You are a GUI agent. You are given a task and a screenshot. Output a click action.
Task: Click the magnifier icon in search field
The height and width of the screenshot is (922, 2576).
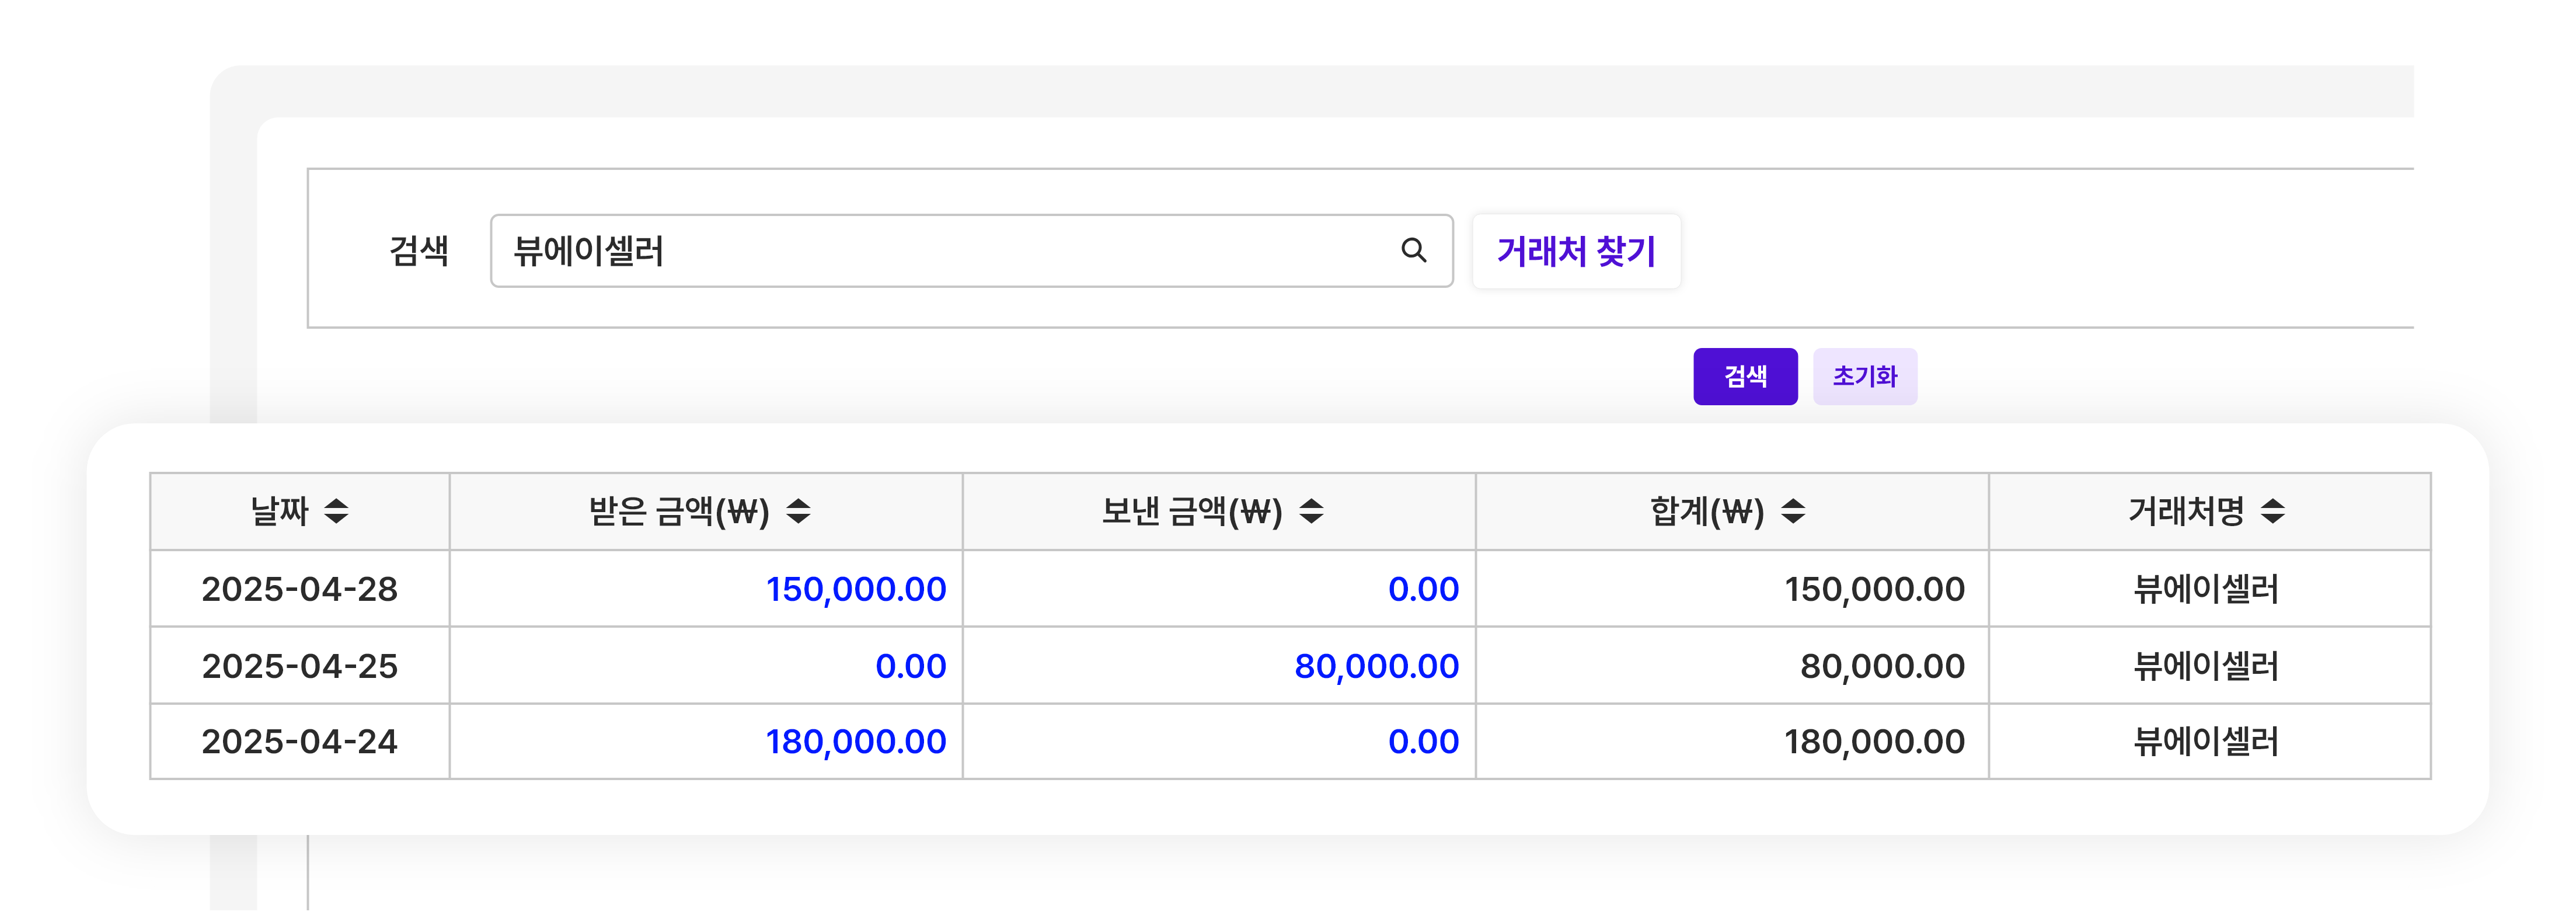click(1413, 250)
